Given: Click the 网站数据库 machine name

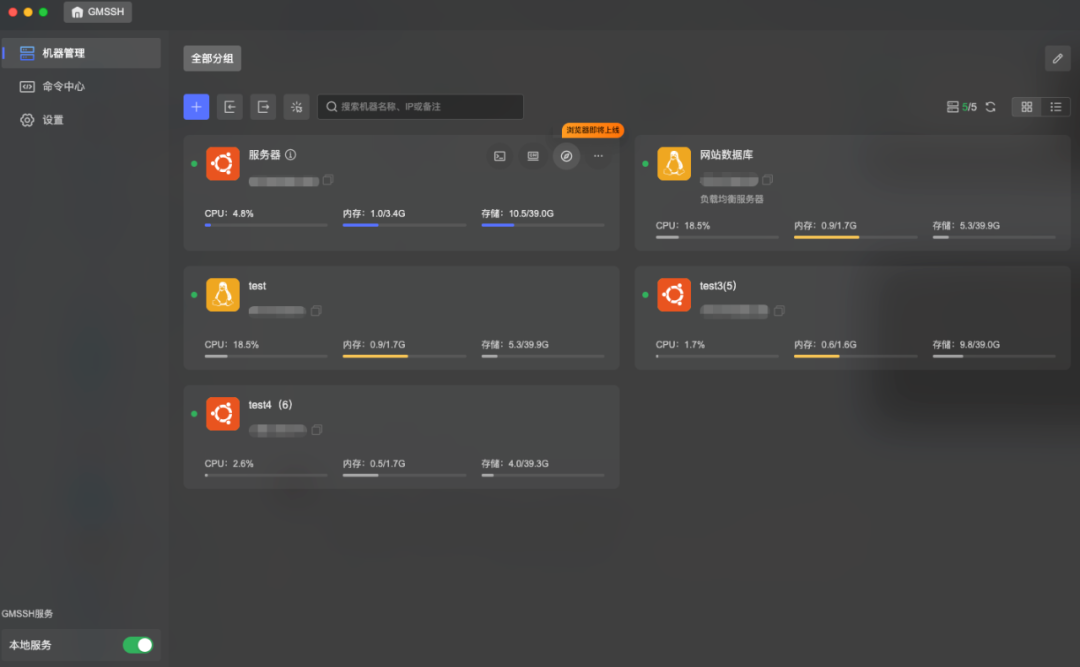Looking at the screenshot, I should click(726, 155).
